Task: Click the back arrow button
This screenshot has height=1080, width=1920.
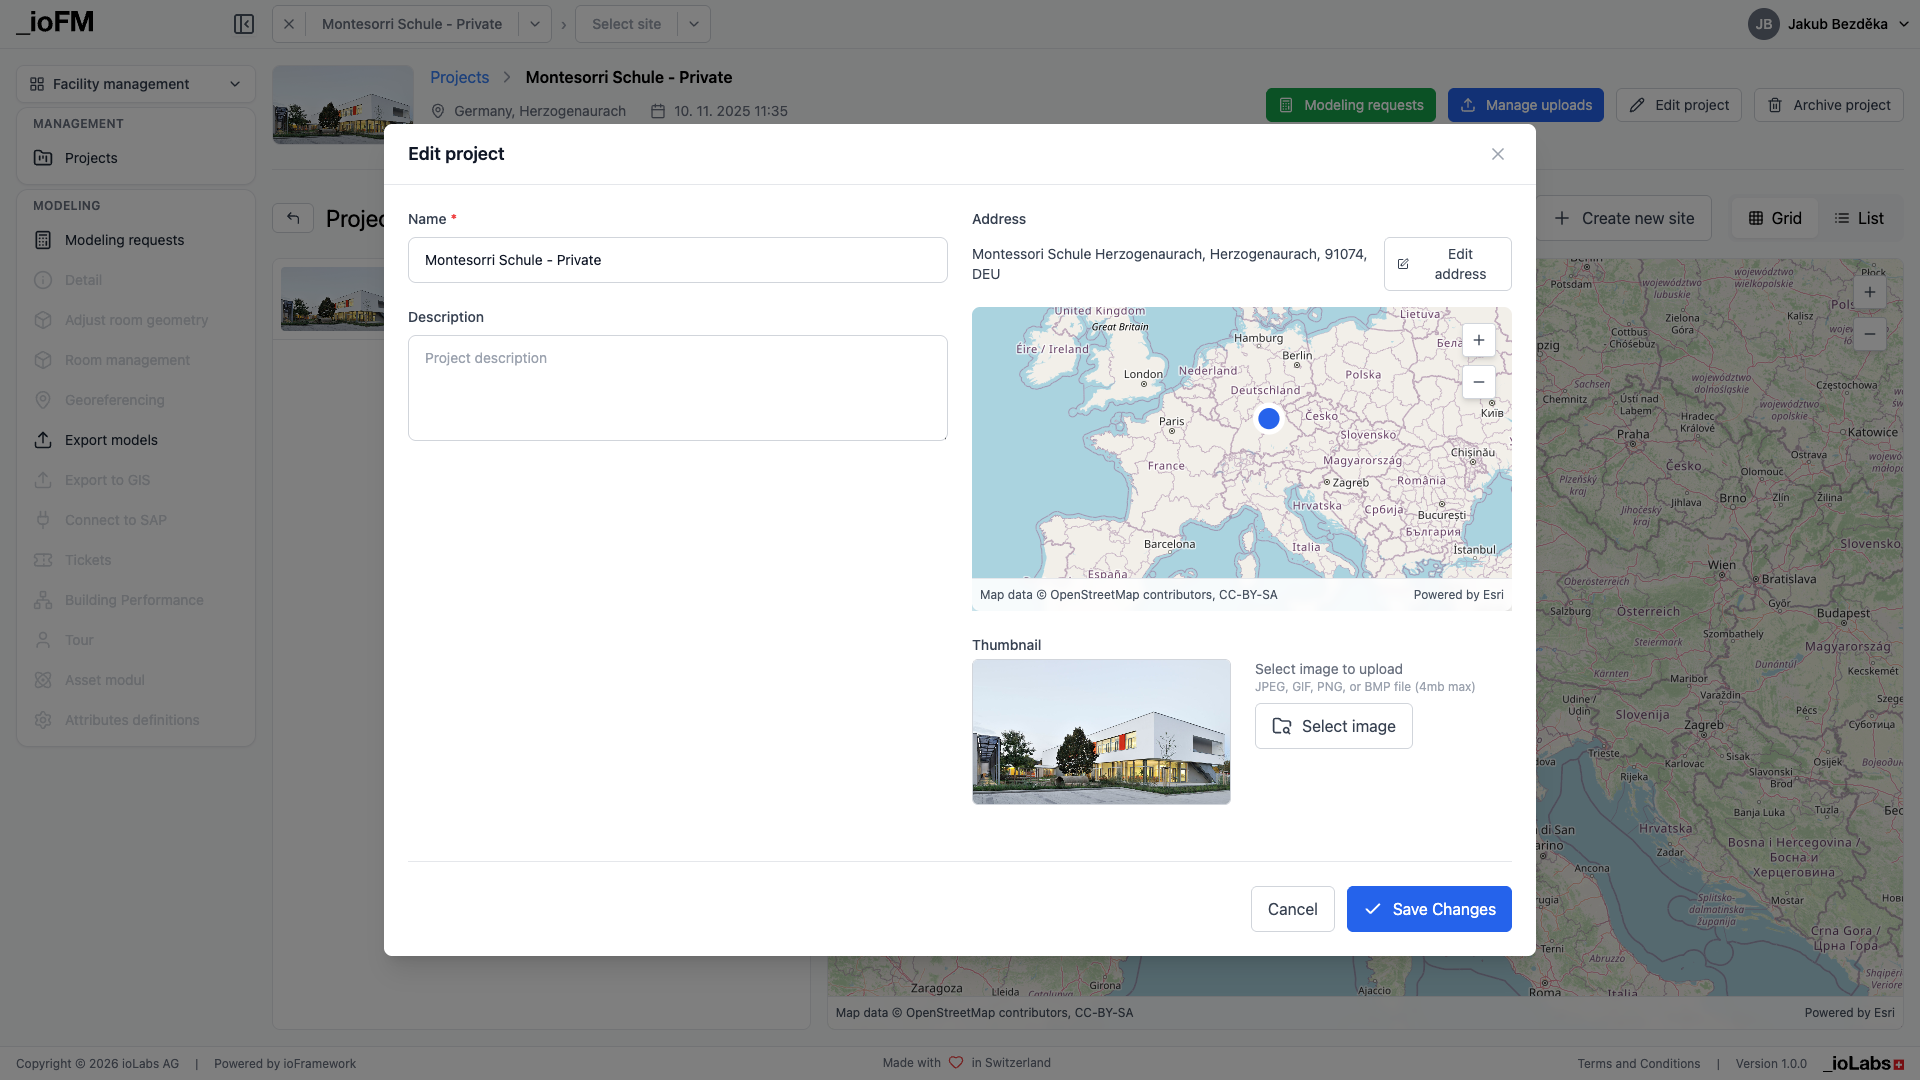Action: [x=293, y=218]
